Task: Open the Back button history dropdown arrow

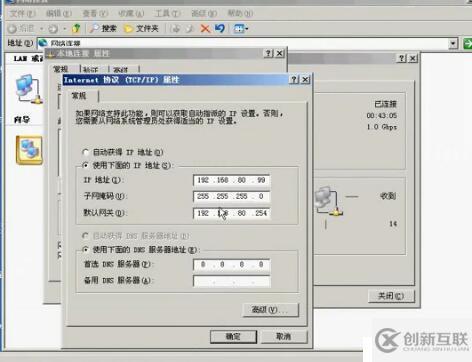Action: 42,29
